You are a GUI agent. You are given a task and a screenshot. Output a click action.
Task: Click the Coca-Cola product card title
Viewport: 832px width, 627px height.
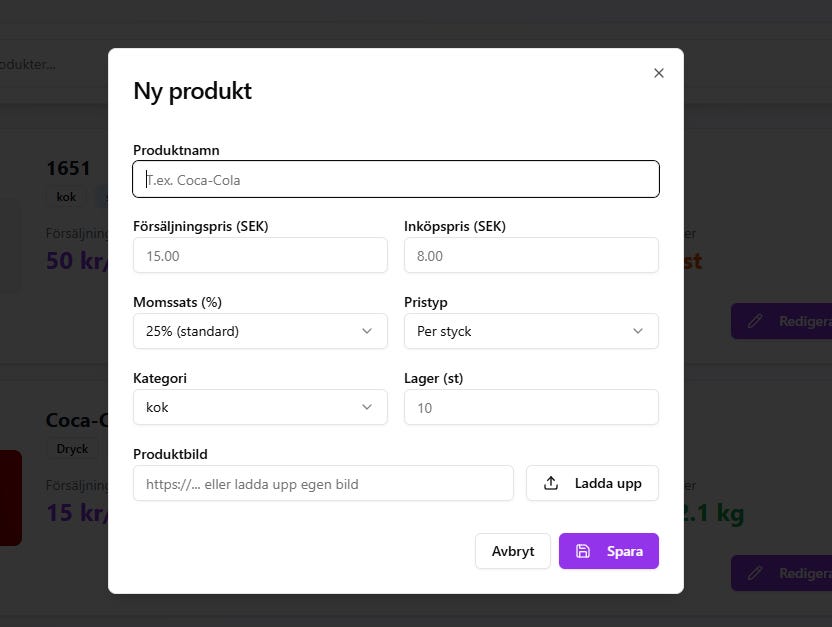point(76,420)
